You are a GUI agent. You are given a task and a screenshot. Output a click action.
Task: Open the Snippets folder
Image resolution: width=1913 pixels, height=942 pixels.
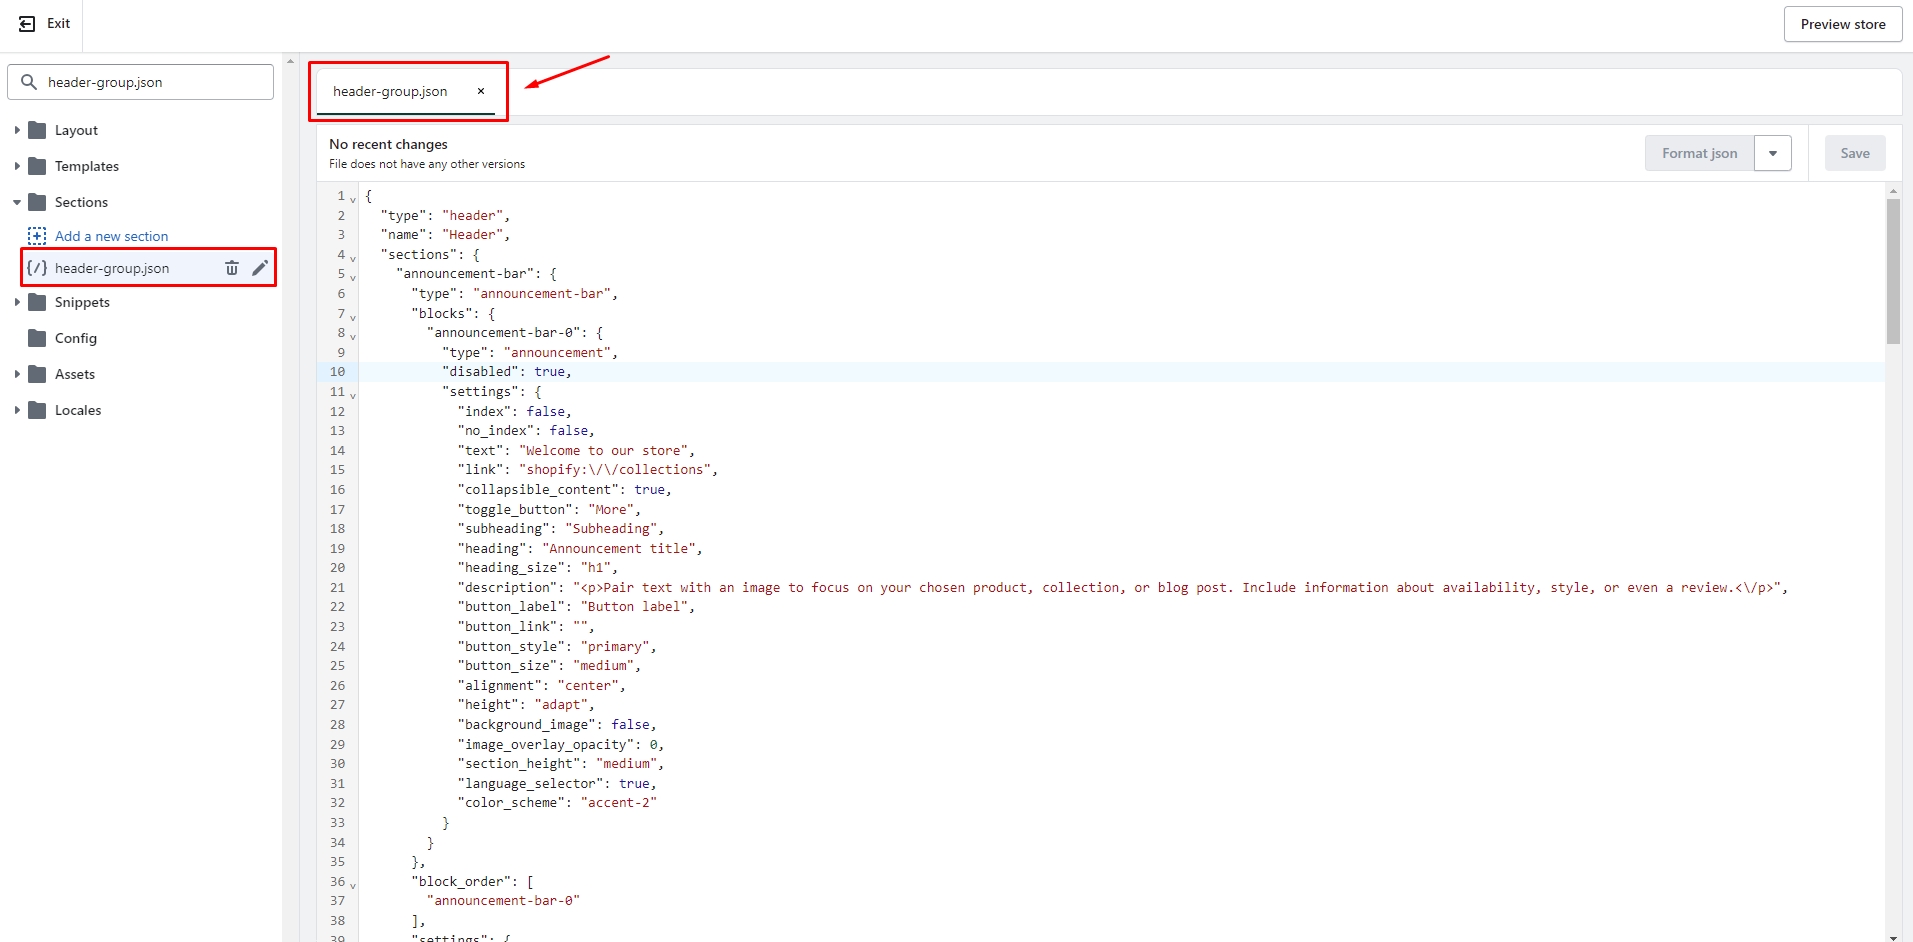pyautogui.click(x=82, y=302)
